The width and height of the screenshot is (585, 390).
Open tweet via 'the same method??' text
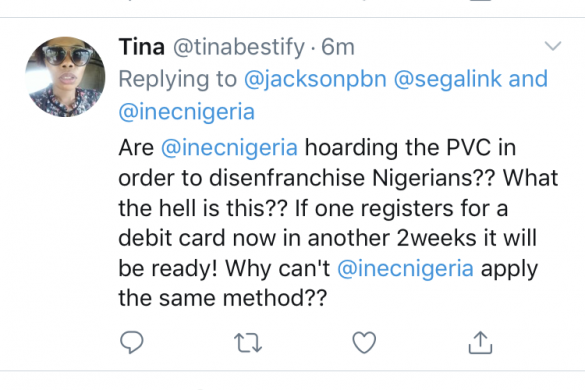pyautogui.click(x=223, y=298)
